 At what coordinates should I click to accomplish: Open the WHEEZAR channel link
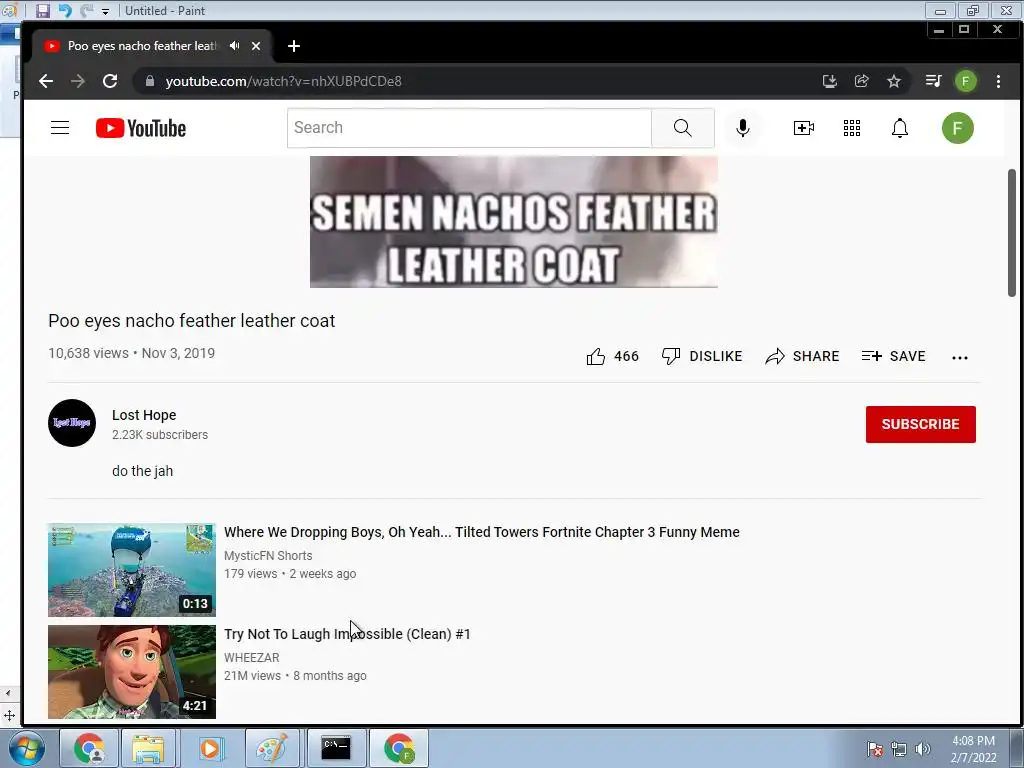point(251,658)
